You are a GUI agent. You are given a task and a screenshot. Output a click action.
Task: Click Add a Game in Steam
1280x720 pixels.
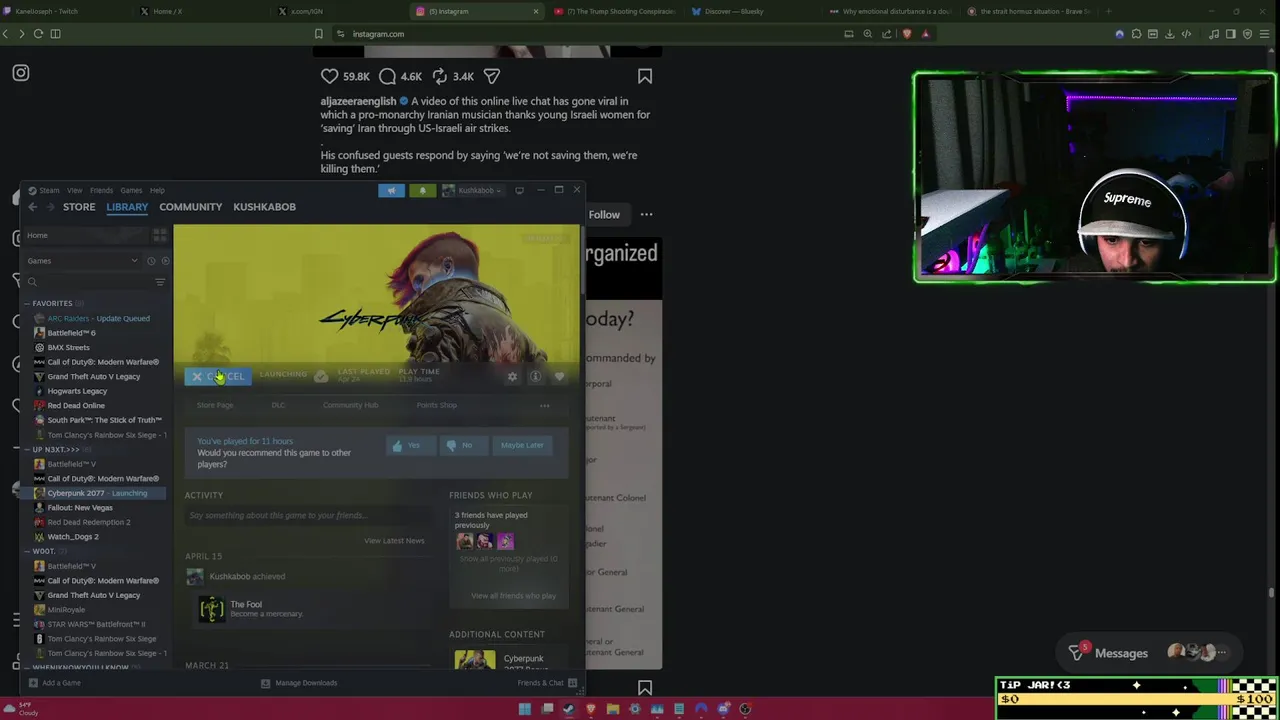(x=55, y=683)
